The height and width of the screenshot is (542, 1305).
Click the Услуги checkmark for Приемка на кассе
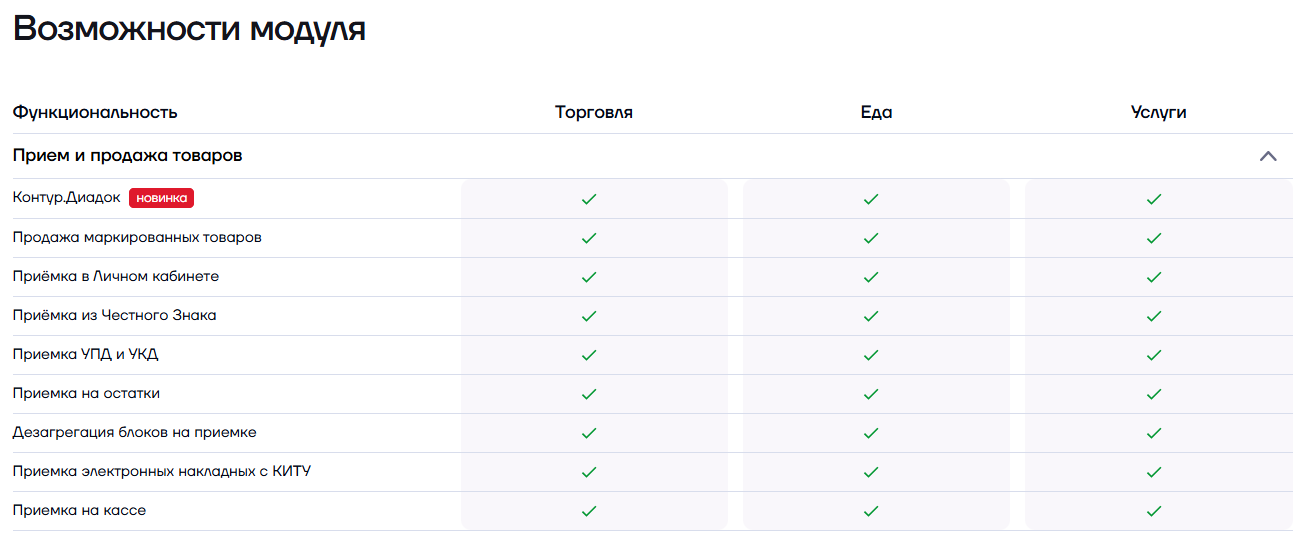pyautogui.click(x=1154, y=511)
